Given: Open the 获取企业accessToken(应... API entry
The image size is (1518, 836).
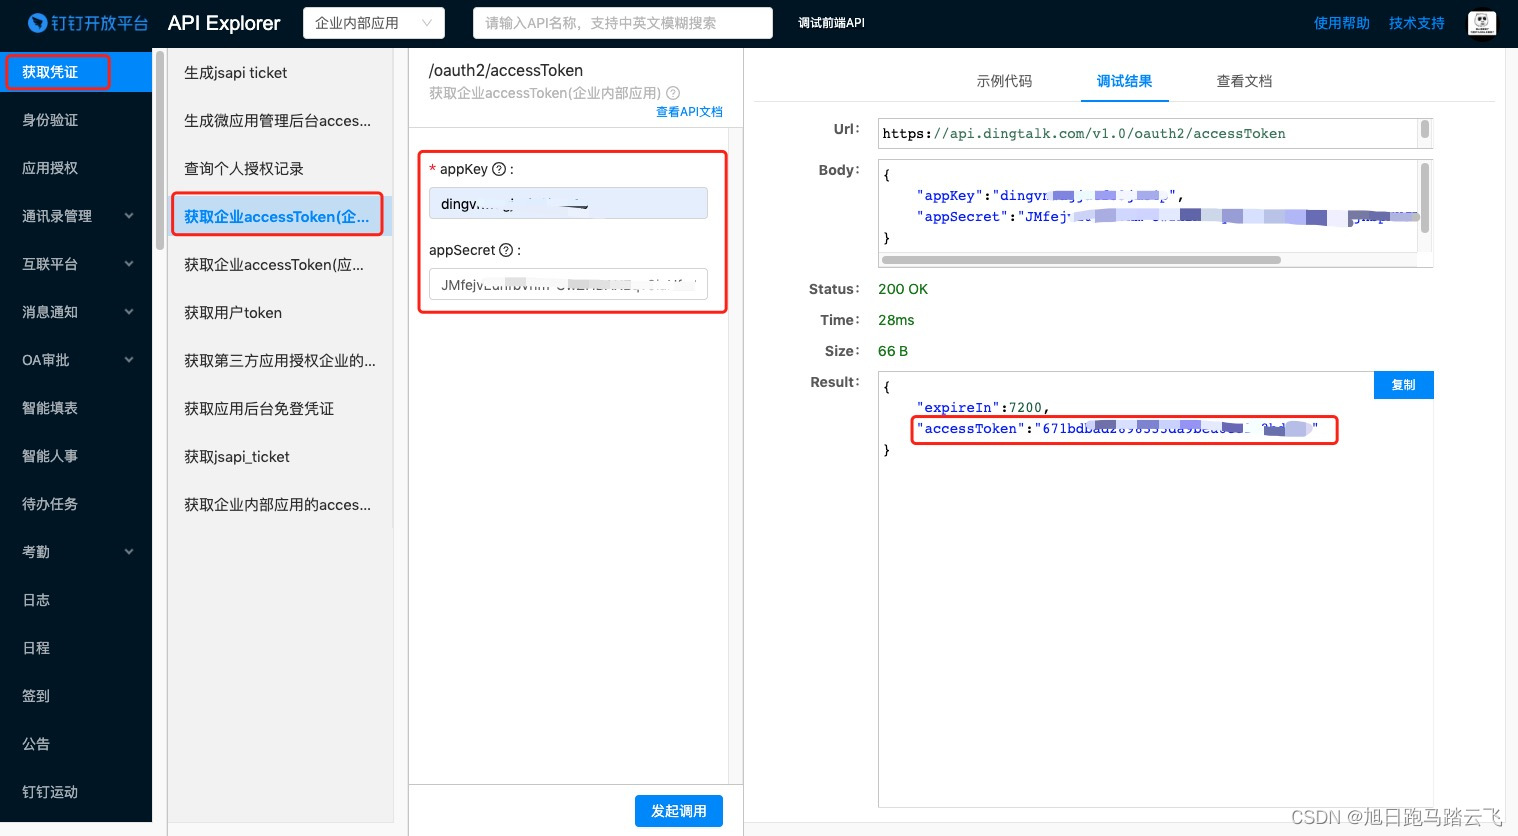Looking at the screenshot, I should click(x=280, y=265).
